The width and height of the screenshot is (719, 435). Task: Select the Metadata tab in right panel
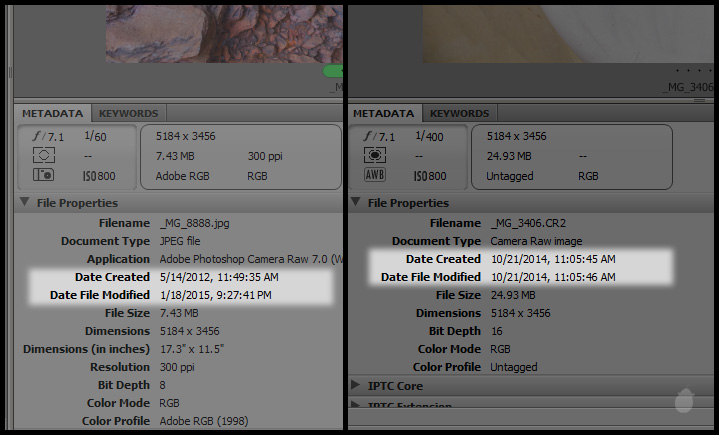385,114
